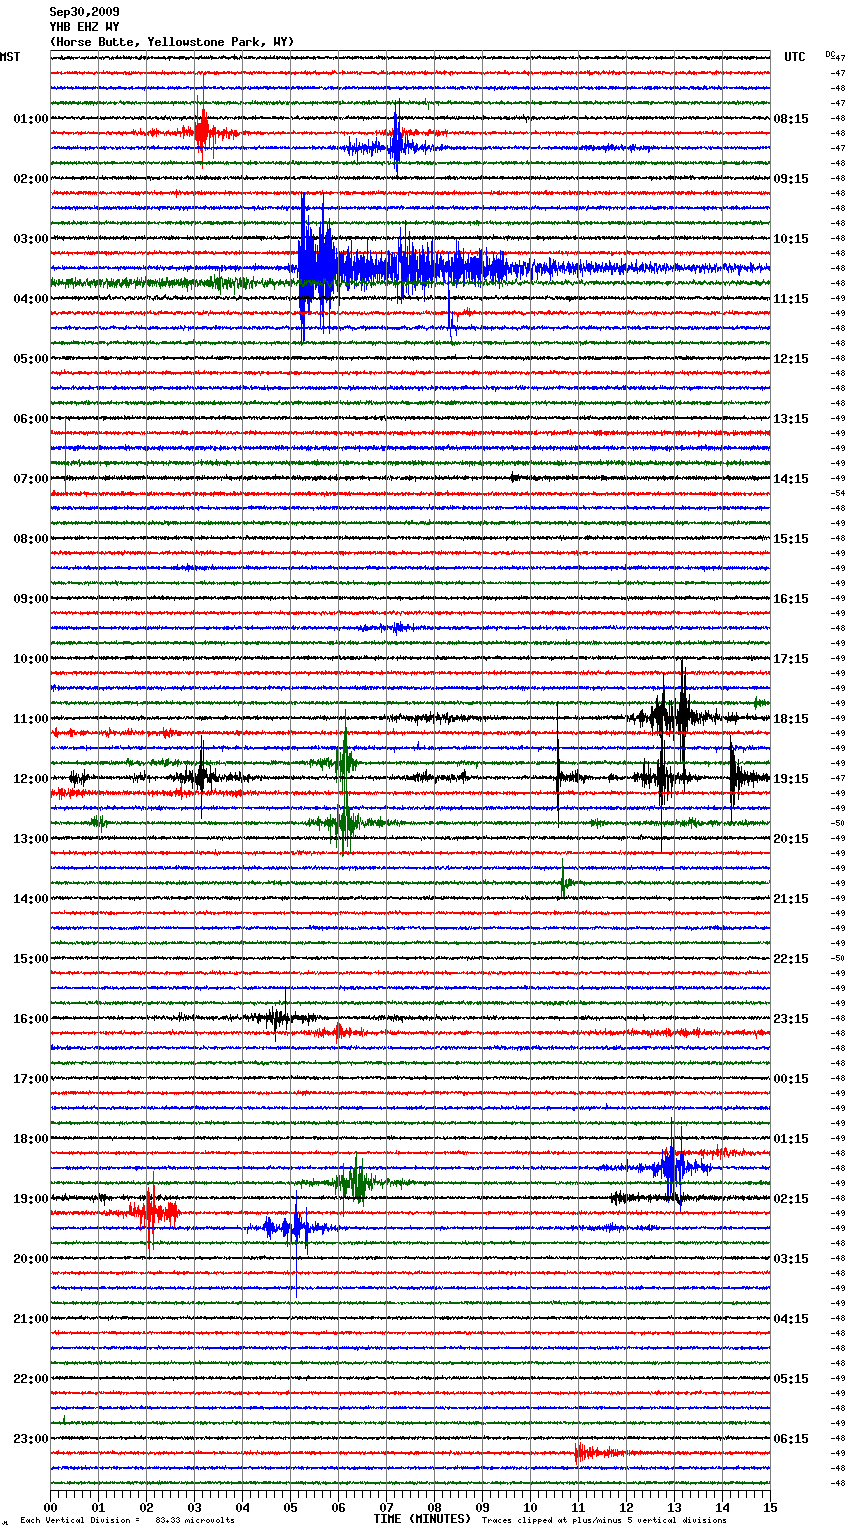
Task: Click minute 03 on the bottom axis
Action: pos(195,1506)
